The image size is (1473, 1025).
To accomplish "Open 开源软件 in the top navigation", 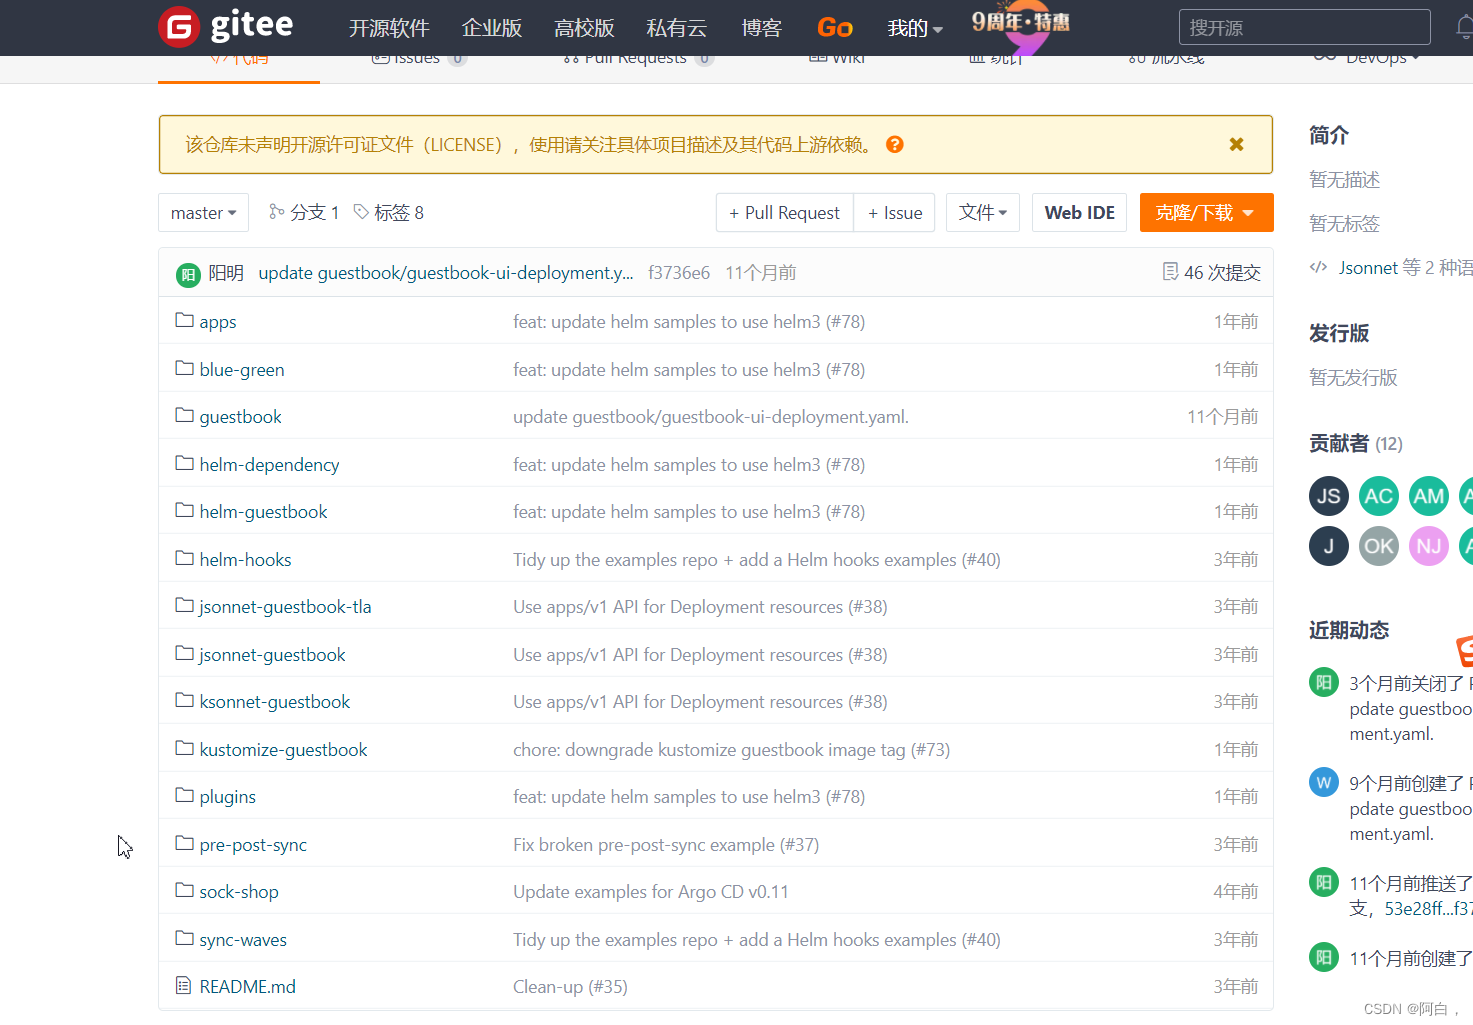I will (x=389, y=28).
